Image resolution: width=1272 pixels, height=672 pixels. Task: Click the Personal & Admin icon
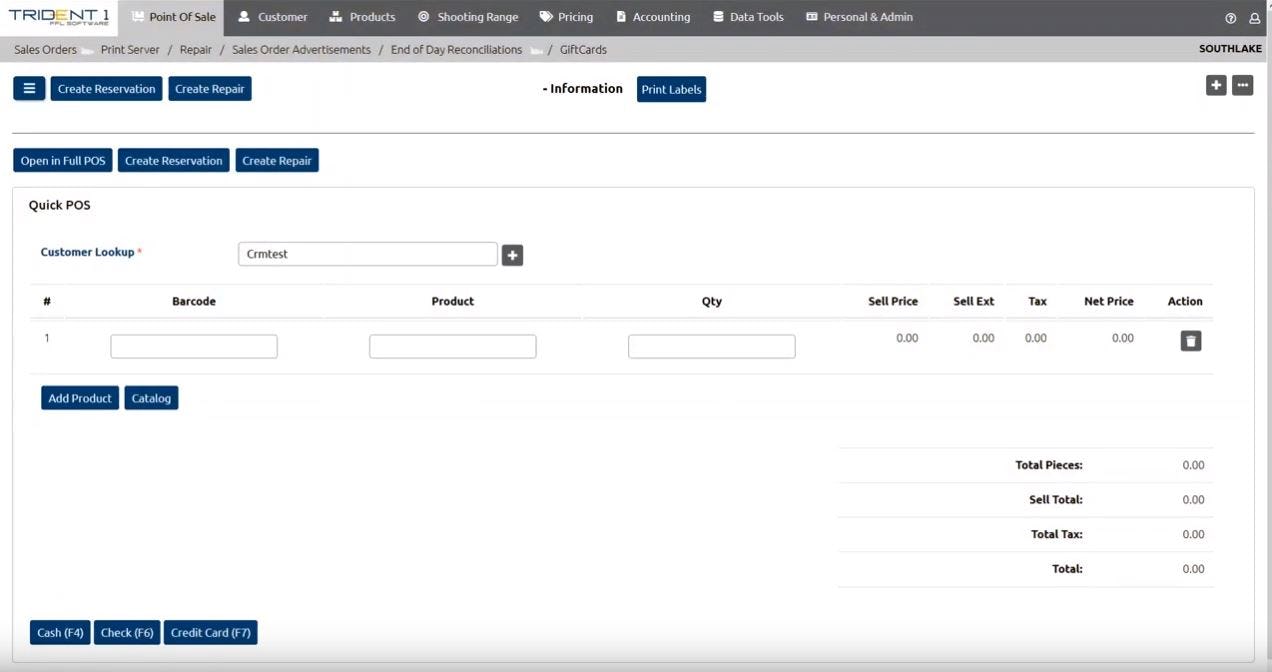810,17
